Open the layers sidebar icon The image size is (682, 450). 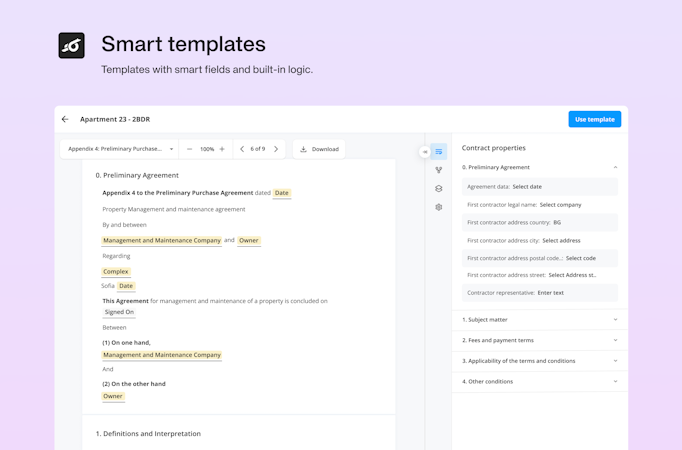[x=439, y=188]
